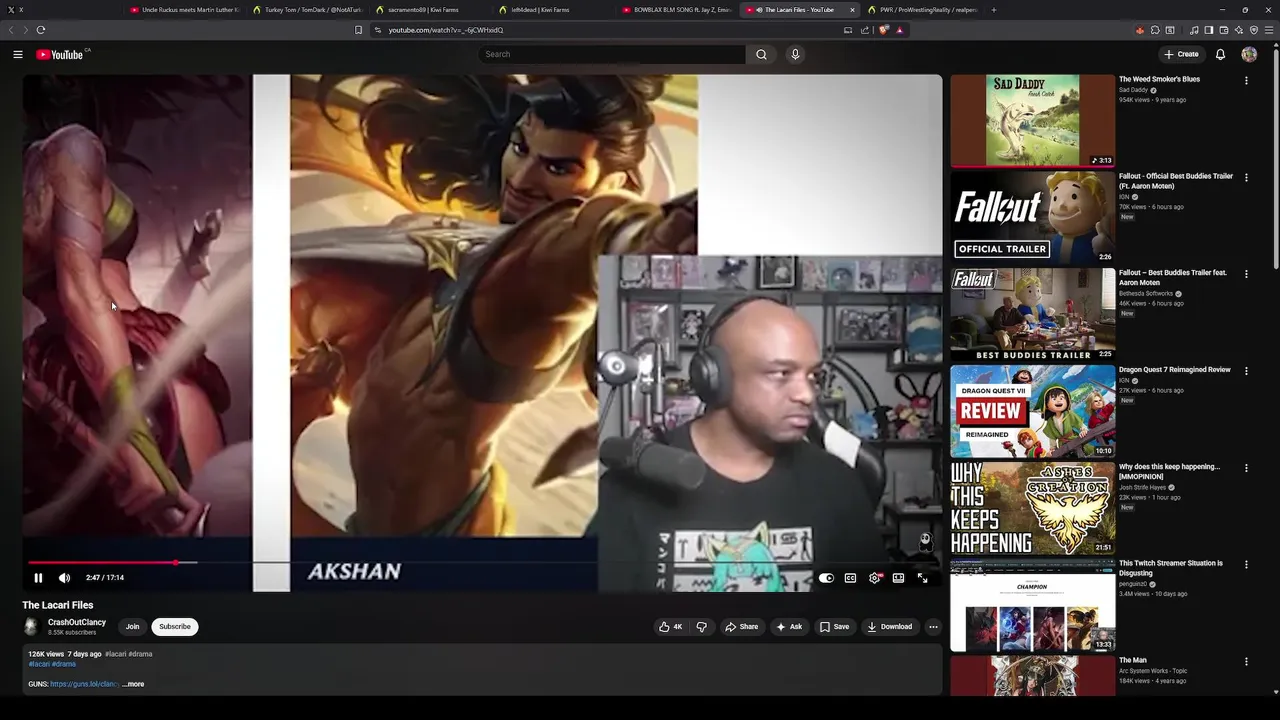This screenshot has height=720, width=1280.
Task: Open Dragon Quest 7 Reimagined Review thumbnail
Action: tap(1032, 411)
